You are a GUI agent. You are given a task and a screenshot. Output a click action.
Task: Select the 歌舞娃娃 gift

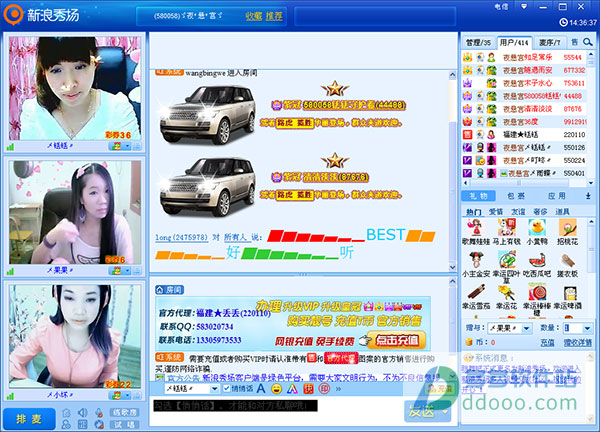tap(476, 231)
